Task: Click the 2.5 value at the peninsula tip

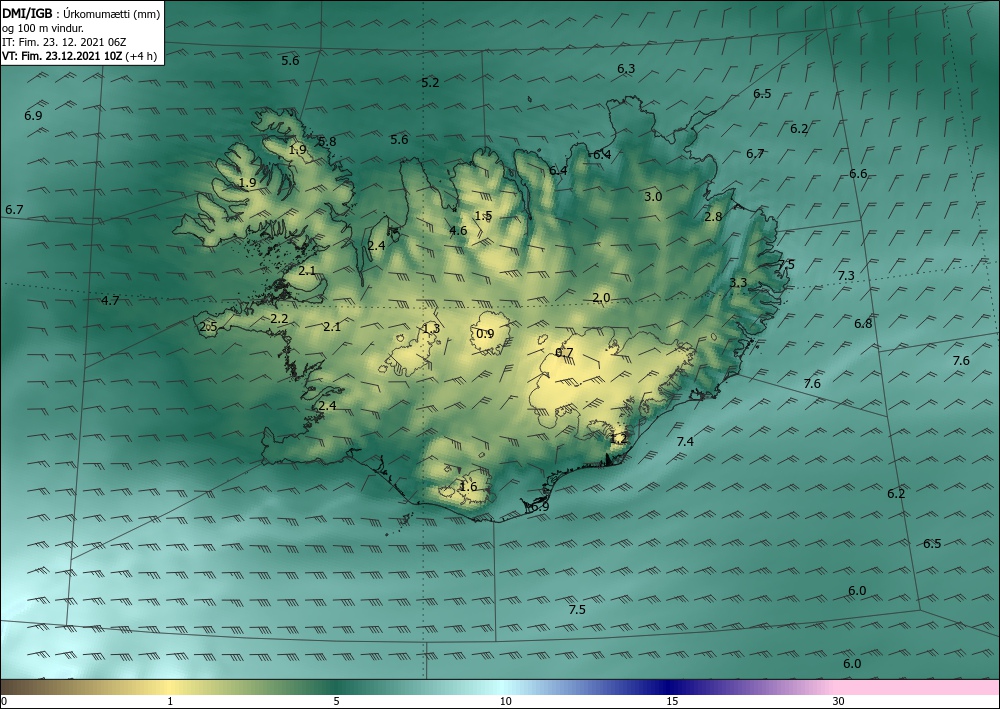Action: 209,327
